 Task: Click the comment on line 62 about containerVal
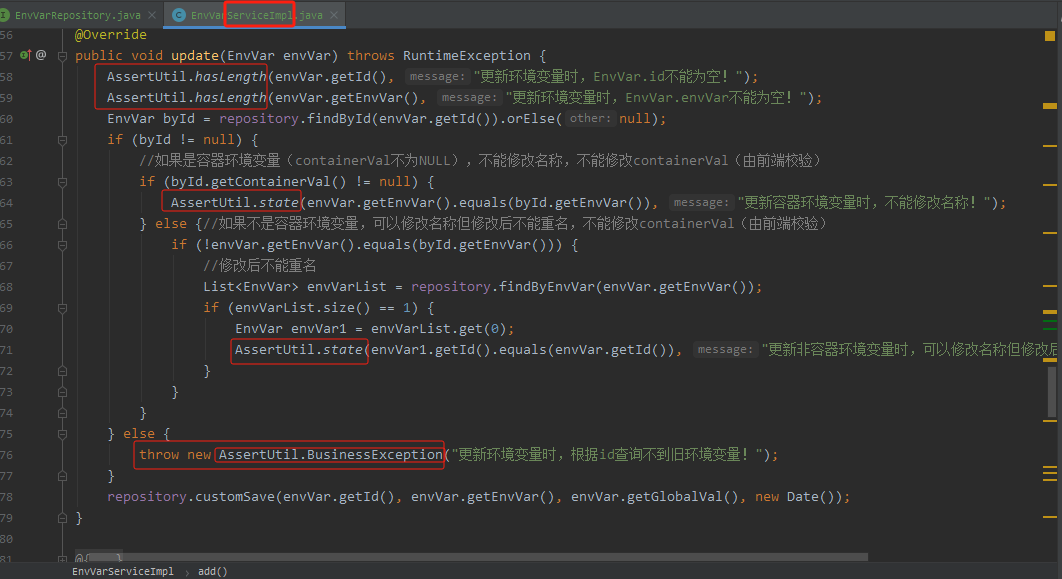(x=480, y=160)
